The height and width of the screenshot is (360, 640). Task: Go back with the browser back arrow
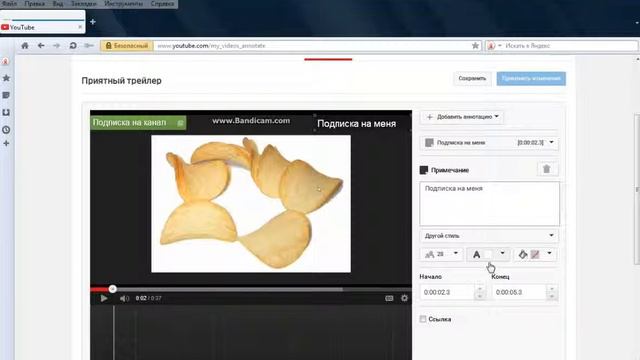[41, 46]
